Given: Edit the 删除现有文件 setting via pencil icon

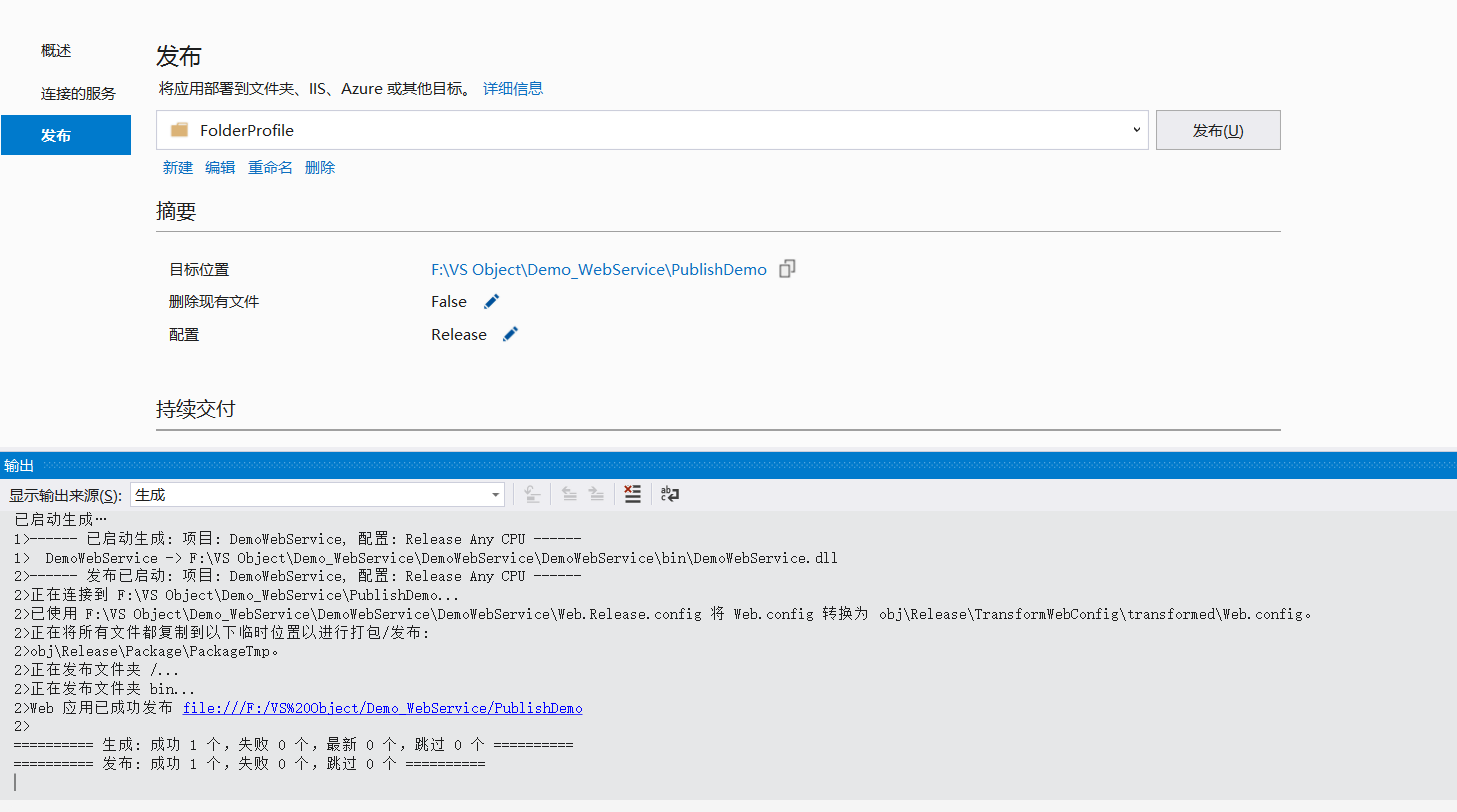Looking at the screenshot, I should pos(491,300).
